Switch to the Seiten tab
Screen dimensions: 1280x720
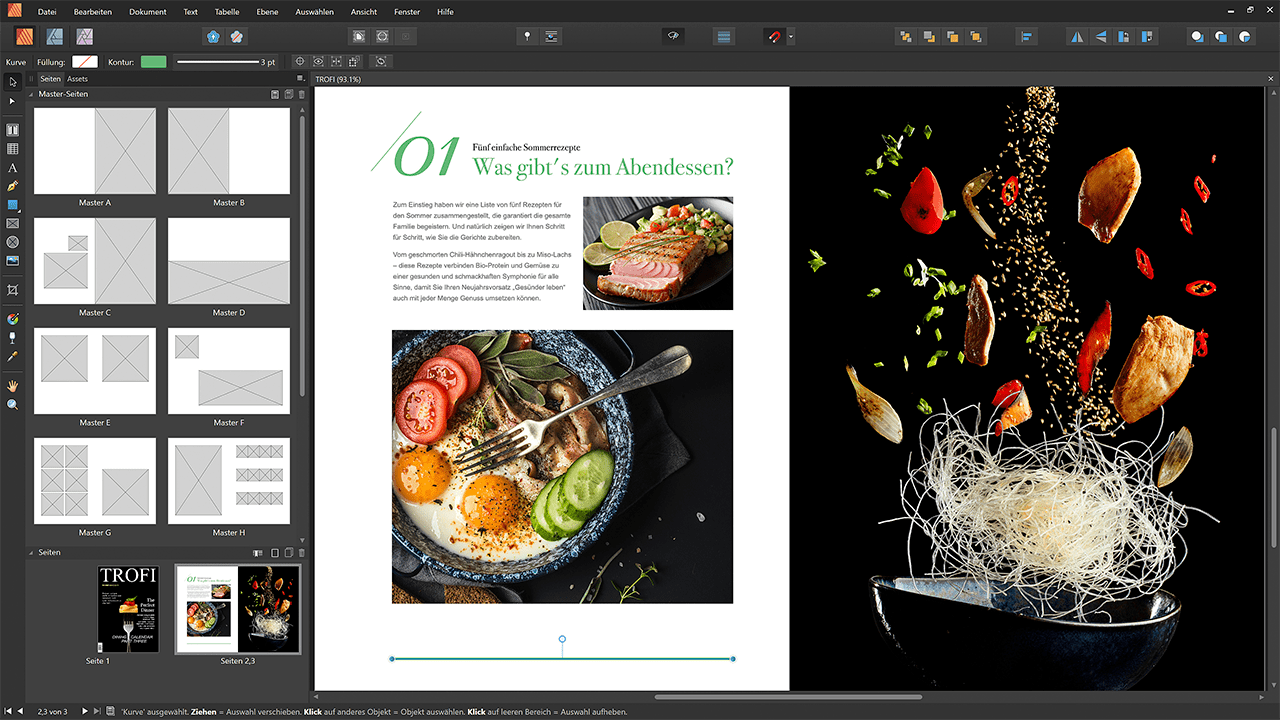(x=50, y=78)
